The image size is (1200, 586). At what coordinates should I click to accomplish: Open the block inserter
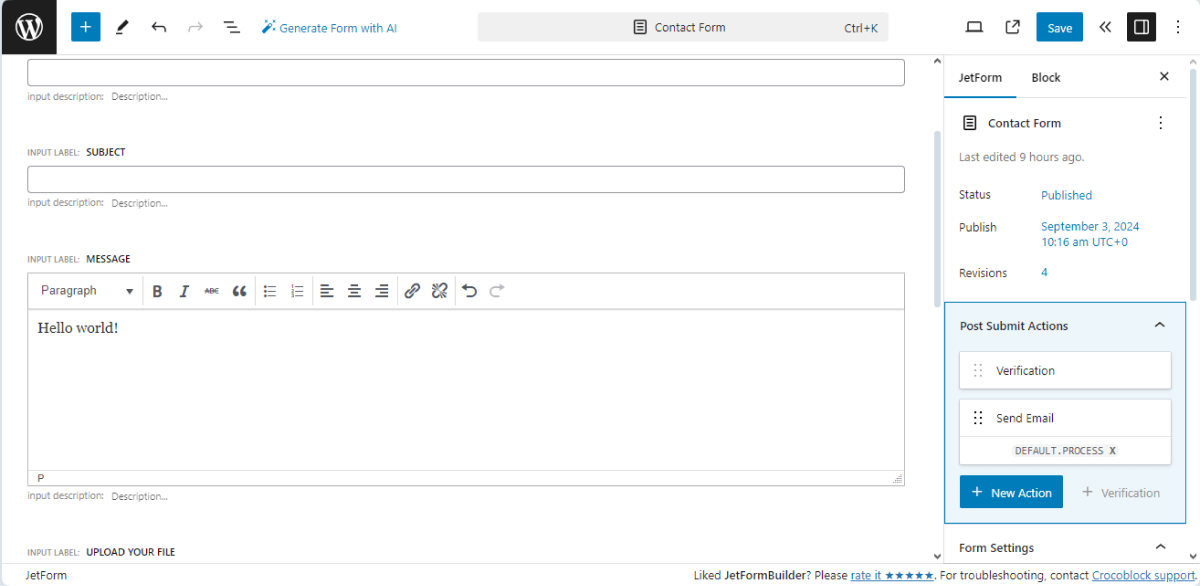click(85, 27)
